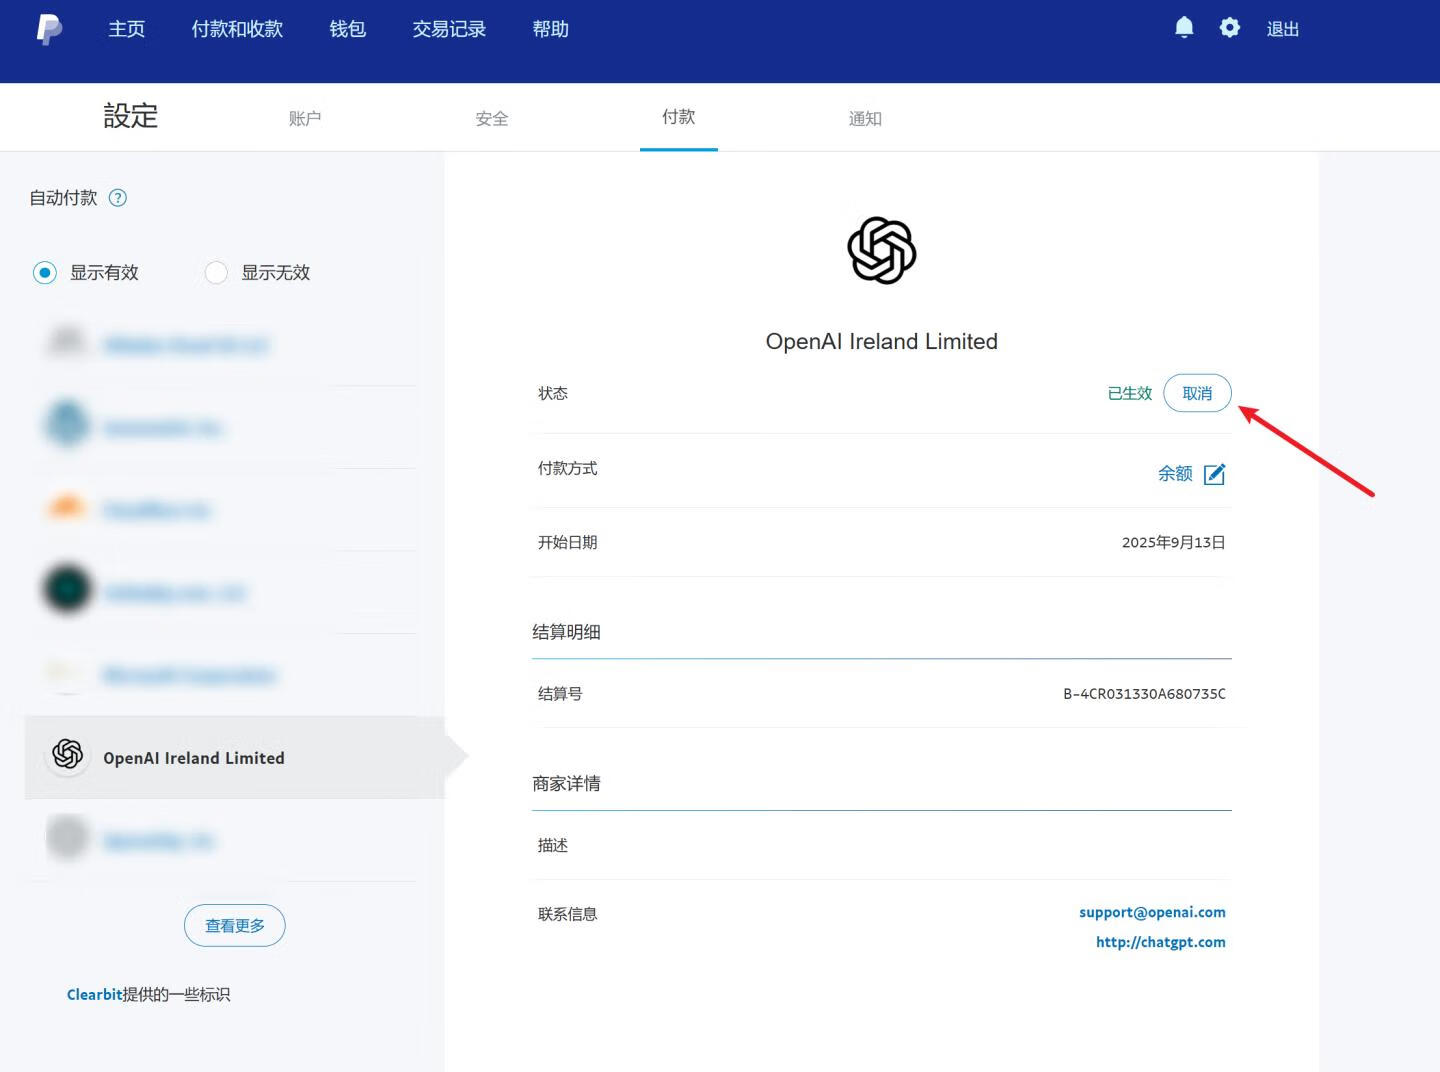
Task: Open the settings gear icon
Action: [1230, 28]
